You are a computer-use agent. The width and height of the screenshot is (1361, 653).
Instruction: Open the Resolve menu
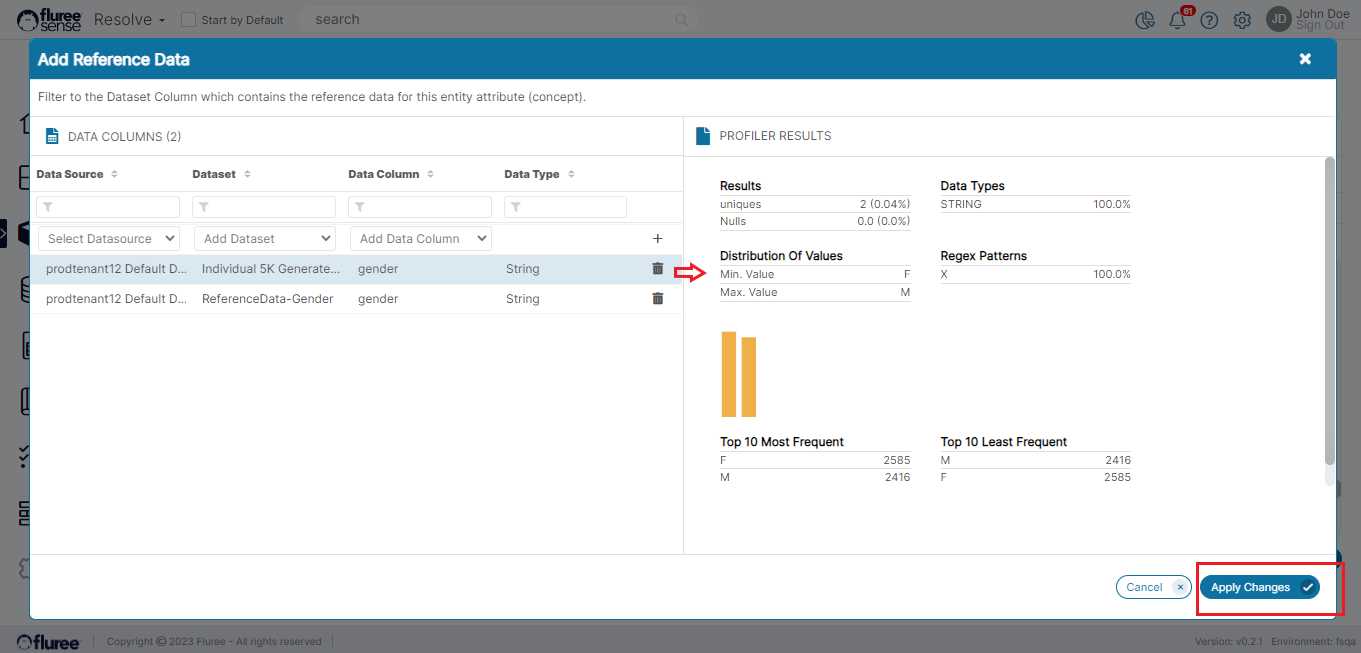point(129,20)
